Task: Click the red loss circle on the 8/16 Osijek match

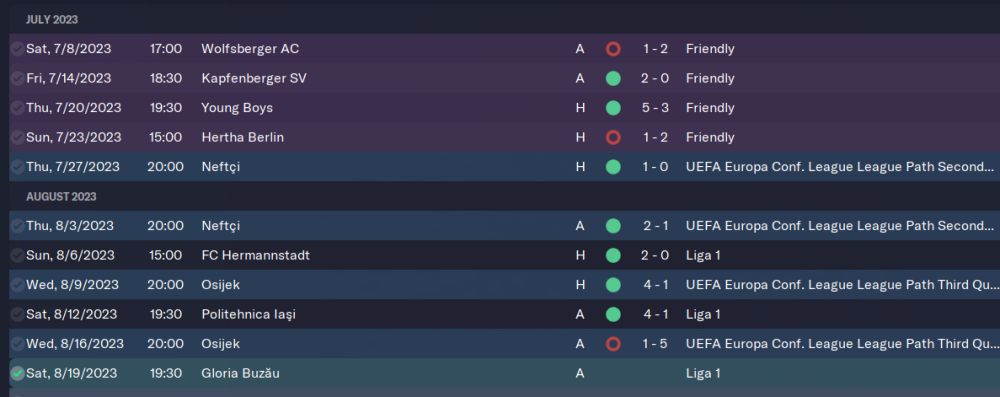Action: coord(613,344)
